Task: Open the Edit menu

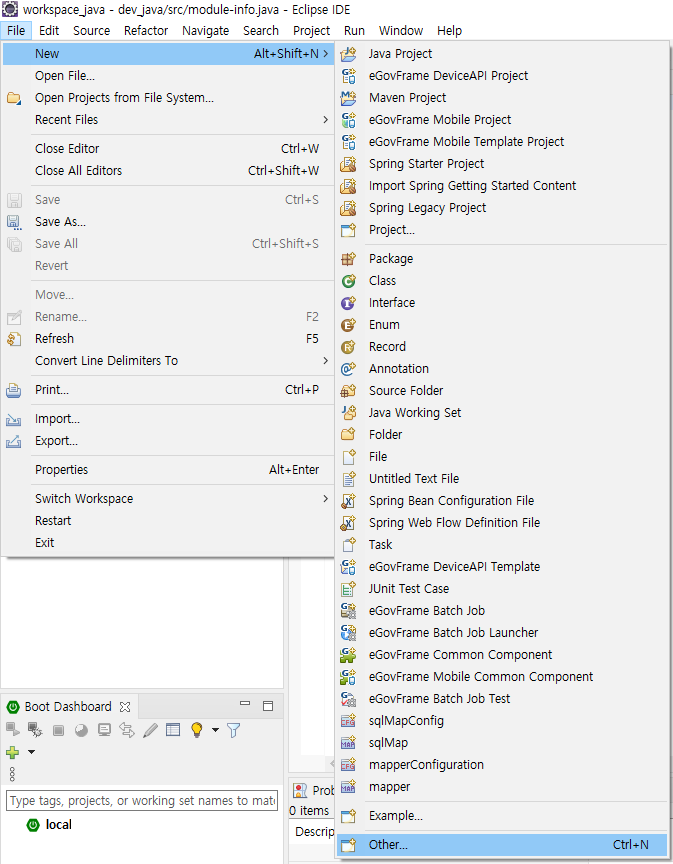Action: click(x=49, y=31)
